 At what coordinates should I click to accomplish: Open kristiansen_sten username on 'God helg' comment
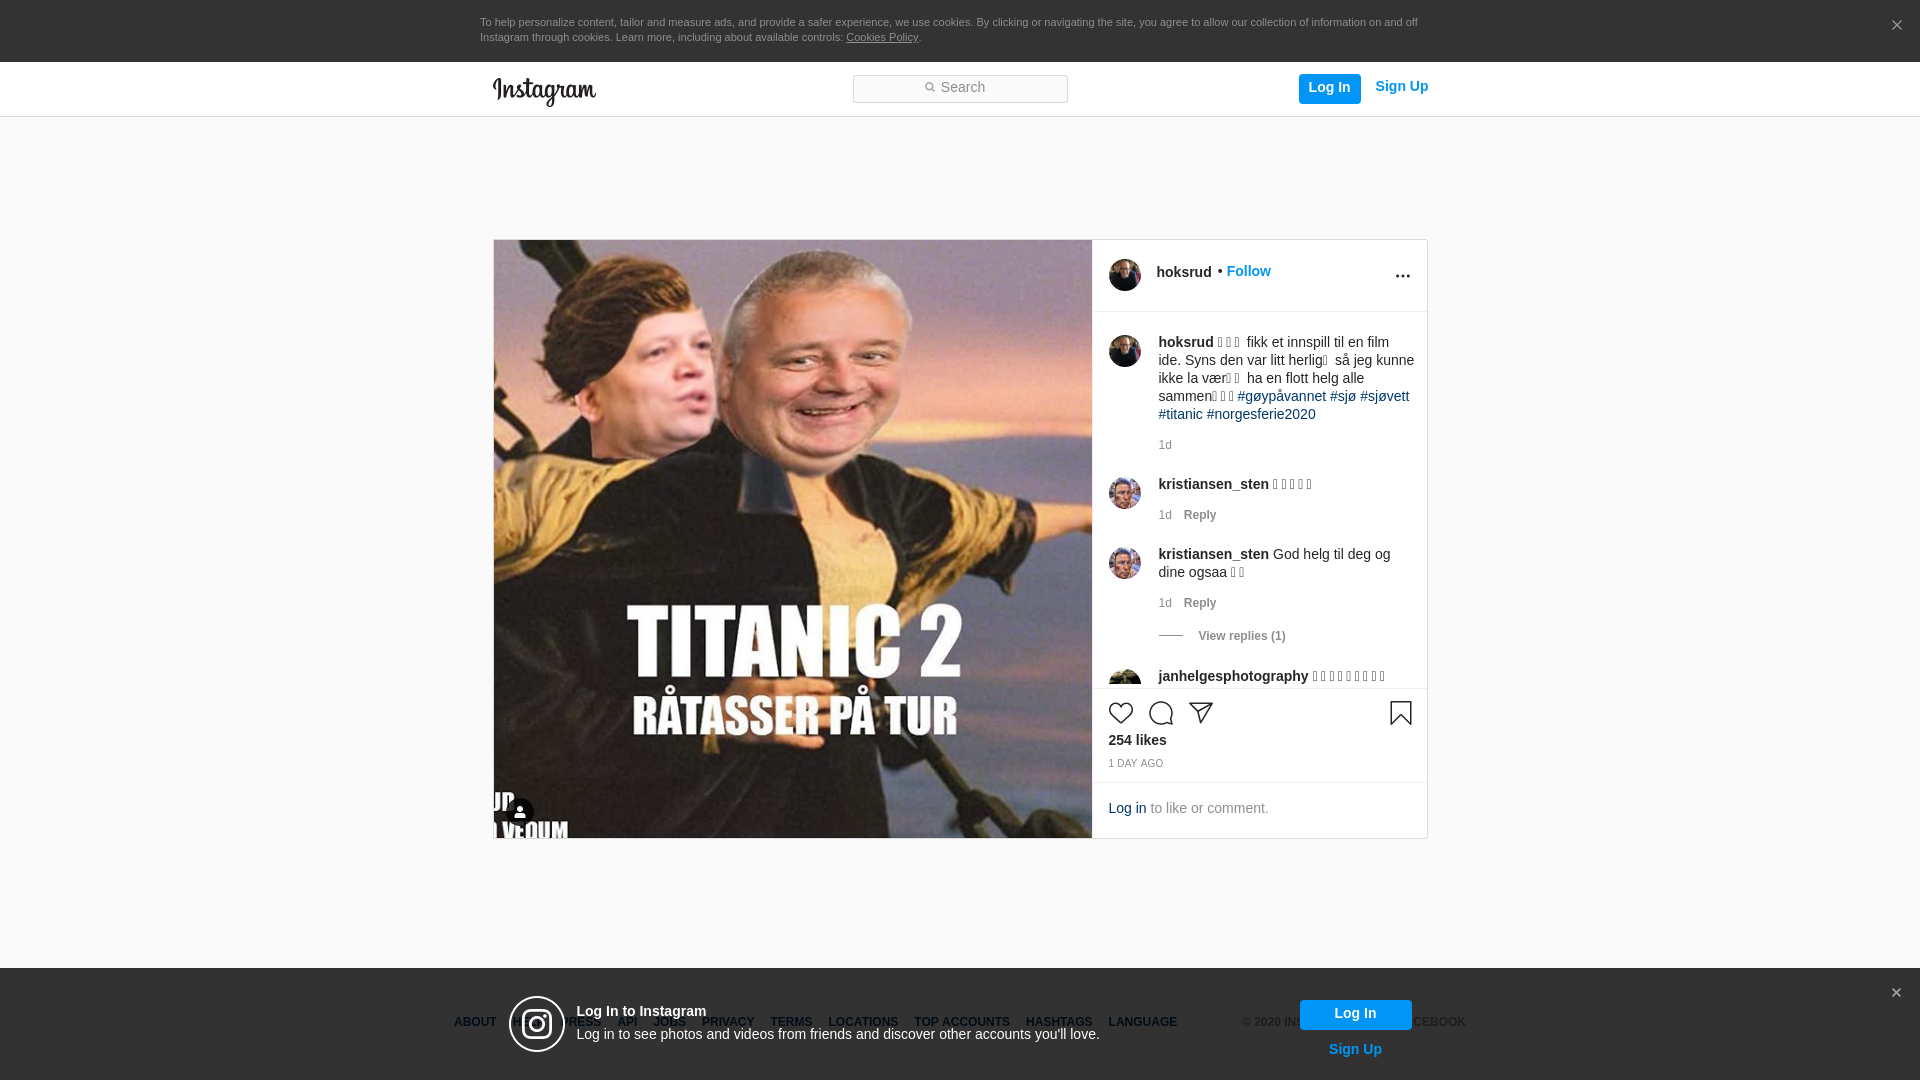point(1213,554)
